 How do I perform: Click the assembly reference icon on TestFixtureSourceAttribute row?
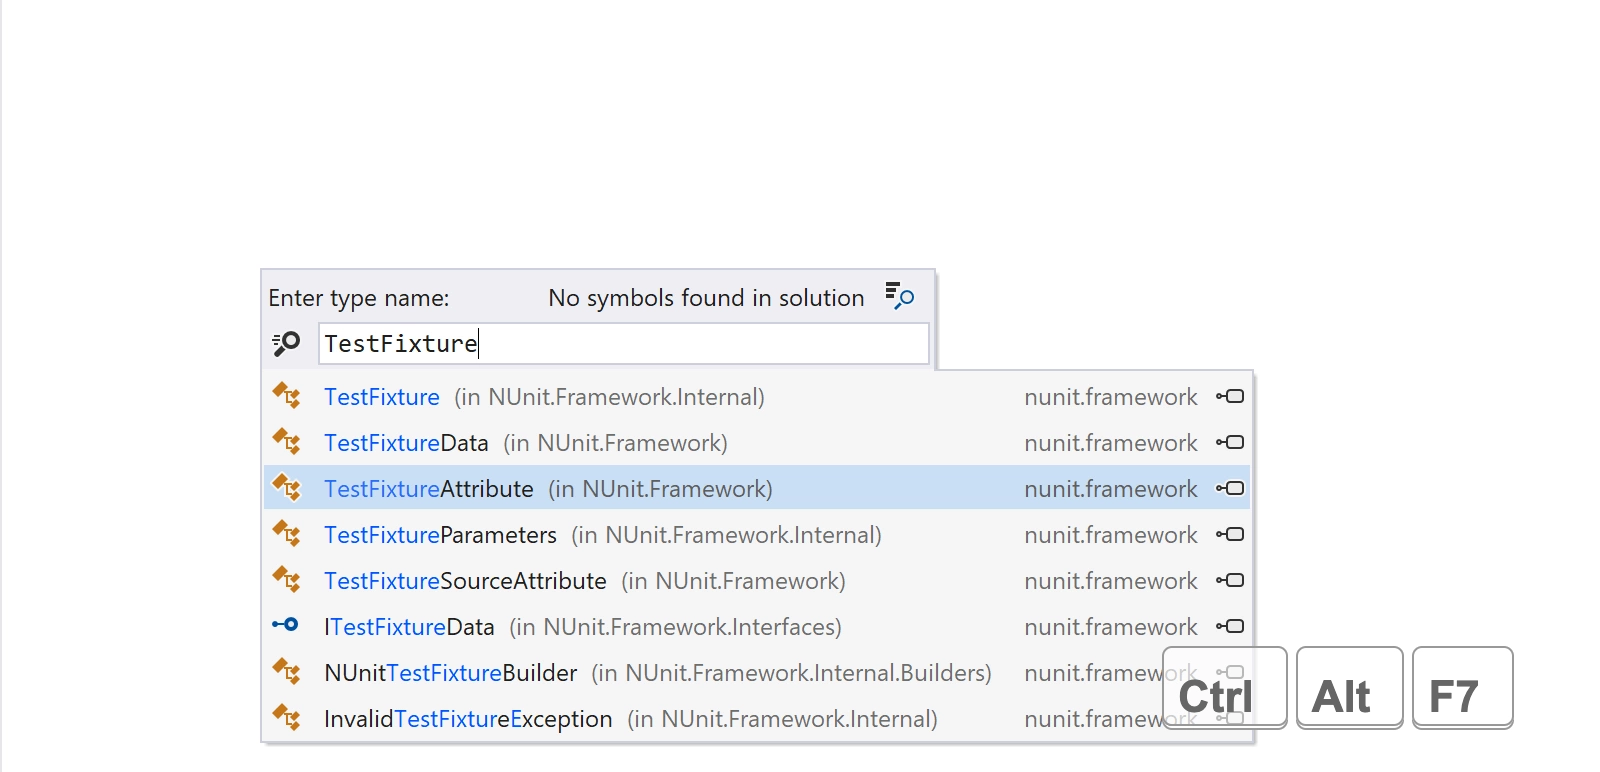tap(1230, 581)
